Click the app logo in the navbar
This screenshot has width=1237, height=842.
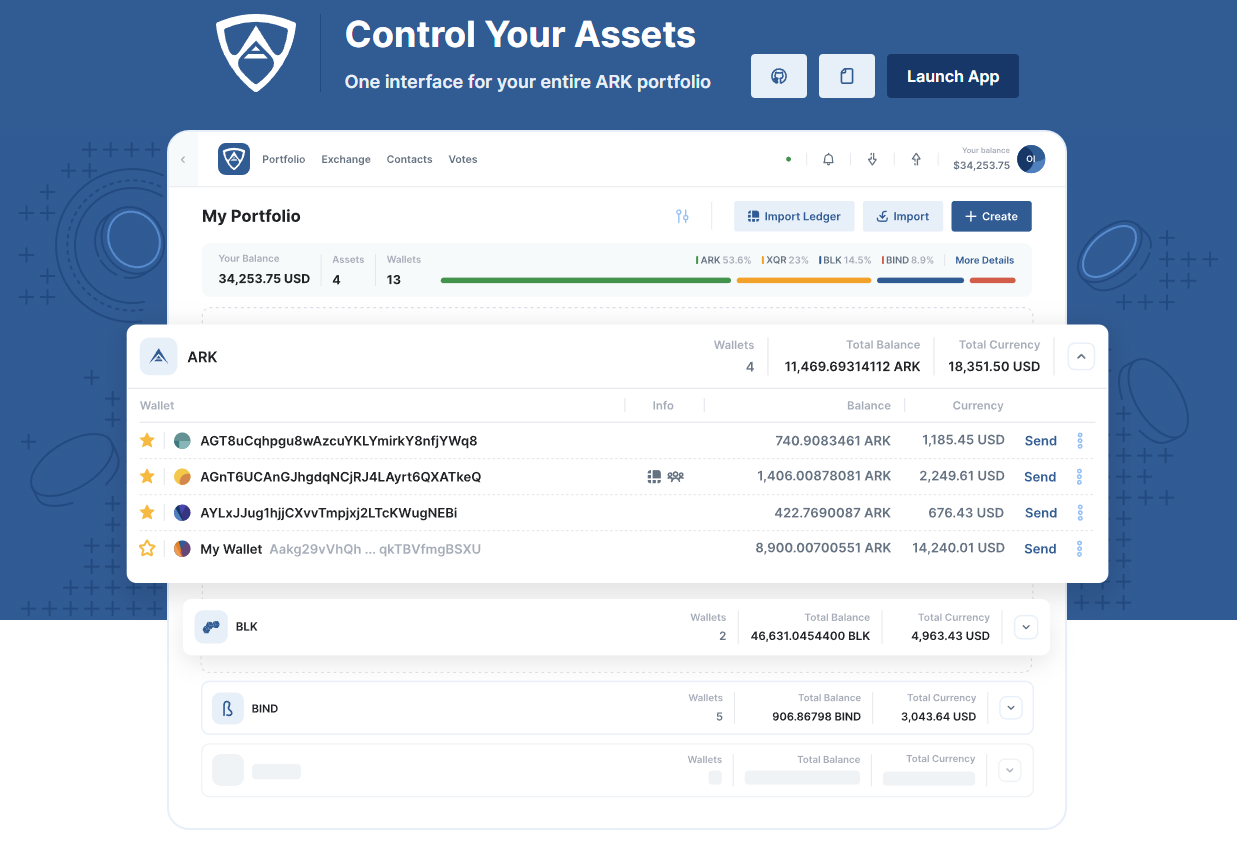coord(234,159)
